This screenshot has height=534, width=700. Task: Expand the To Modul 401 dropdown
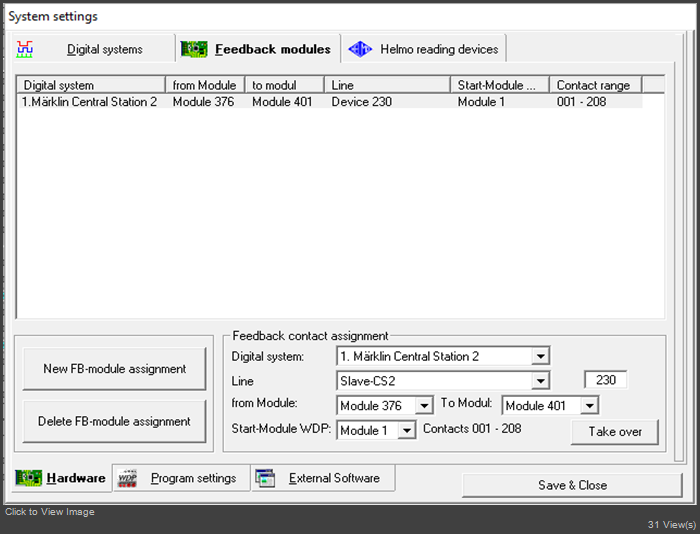click(x=589, y=405)
